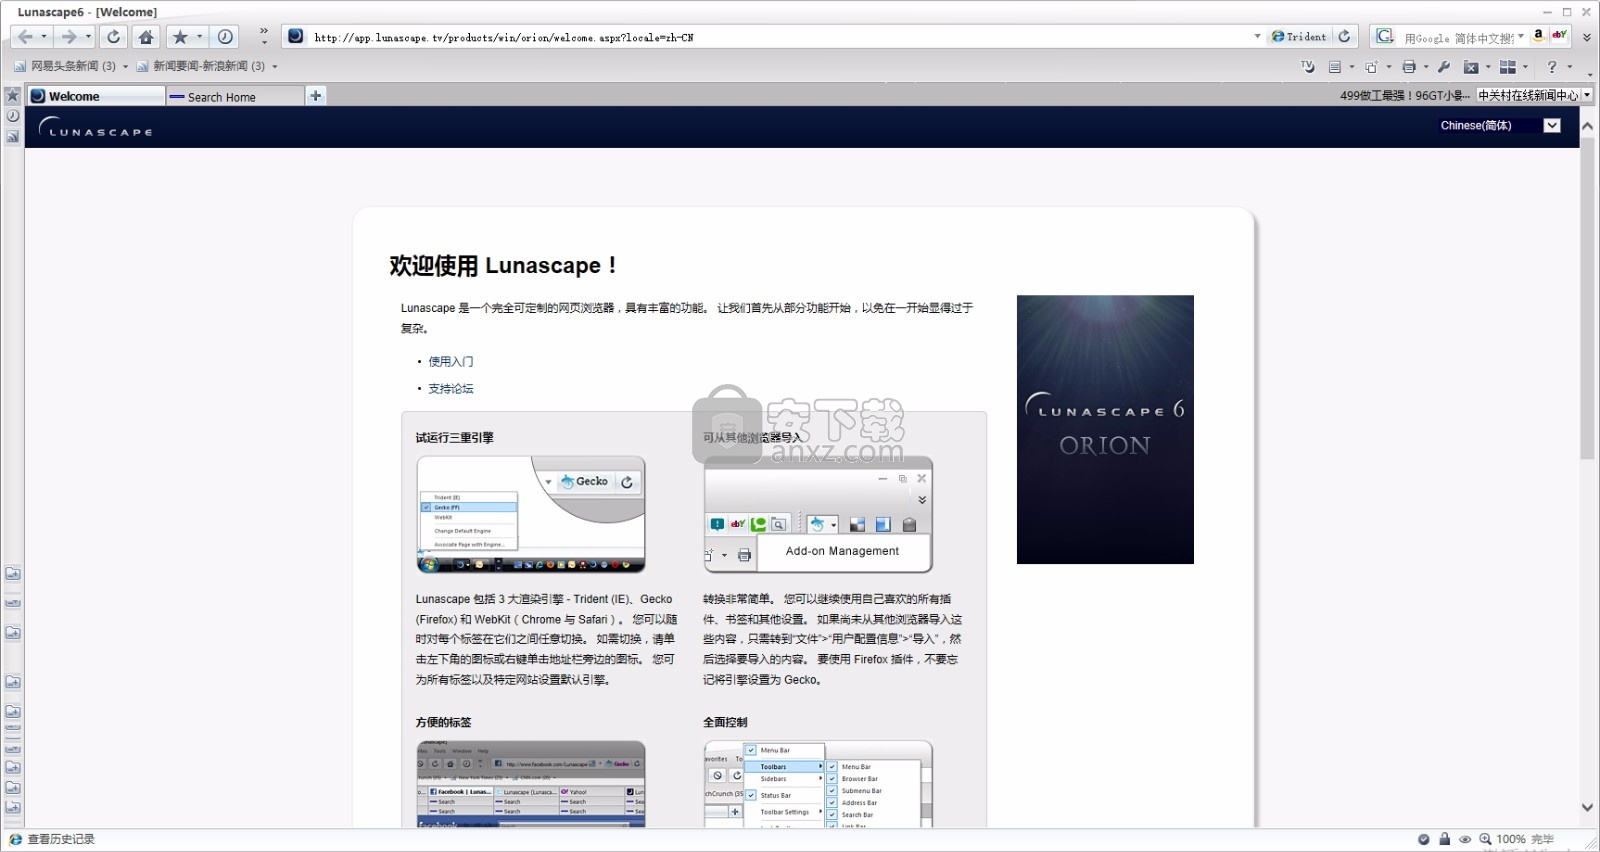This screenshot has width=1600, height=852.
Task: Click the Google search input field
Action: (x=1458, y=38)
